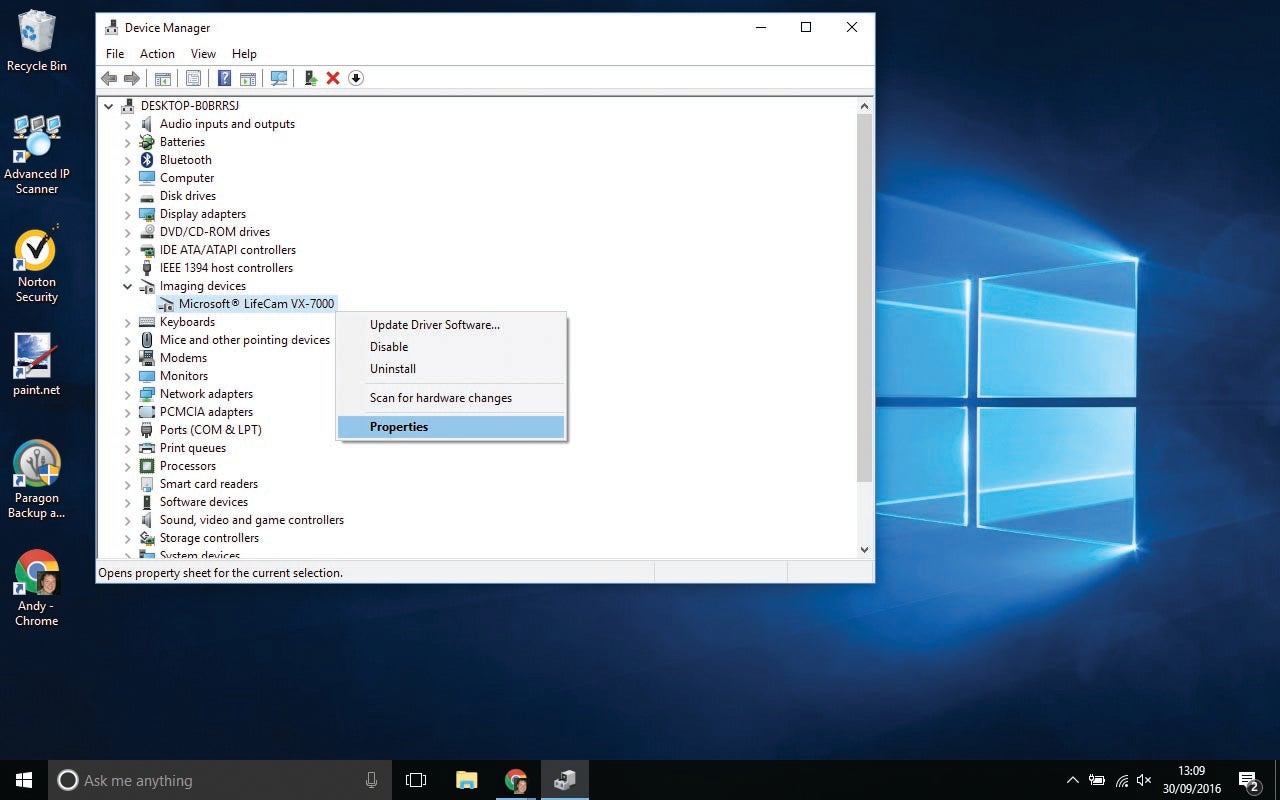Click the scan for hardware changes toolbar icon
This screenshot has height=800, width=1280.
point(279,78)
